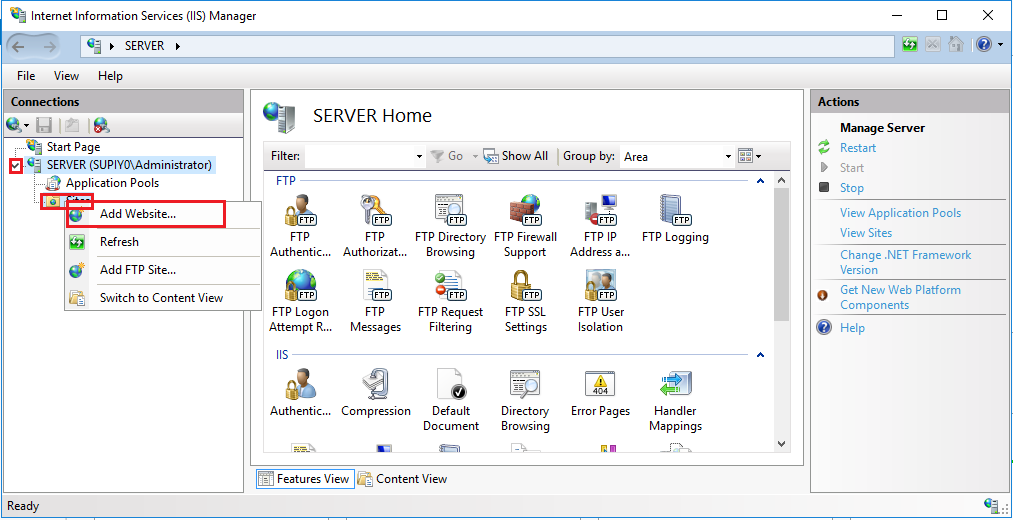Select SERVER (SUPIY0\Administrator) node
The height and width of the screenshot is (520, 1013).
[129, 165]
